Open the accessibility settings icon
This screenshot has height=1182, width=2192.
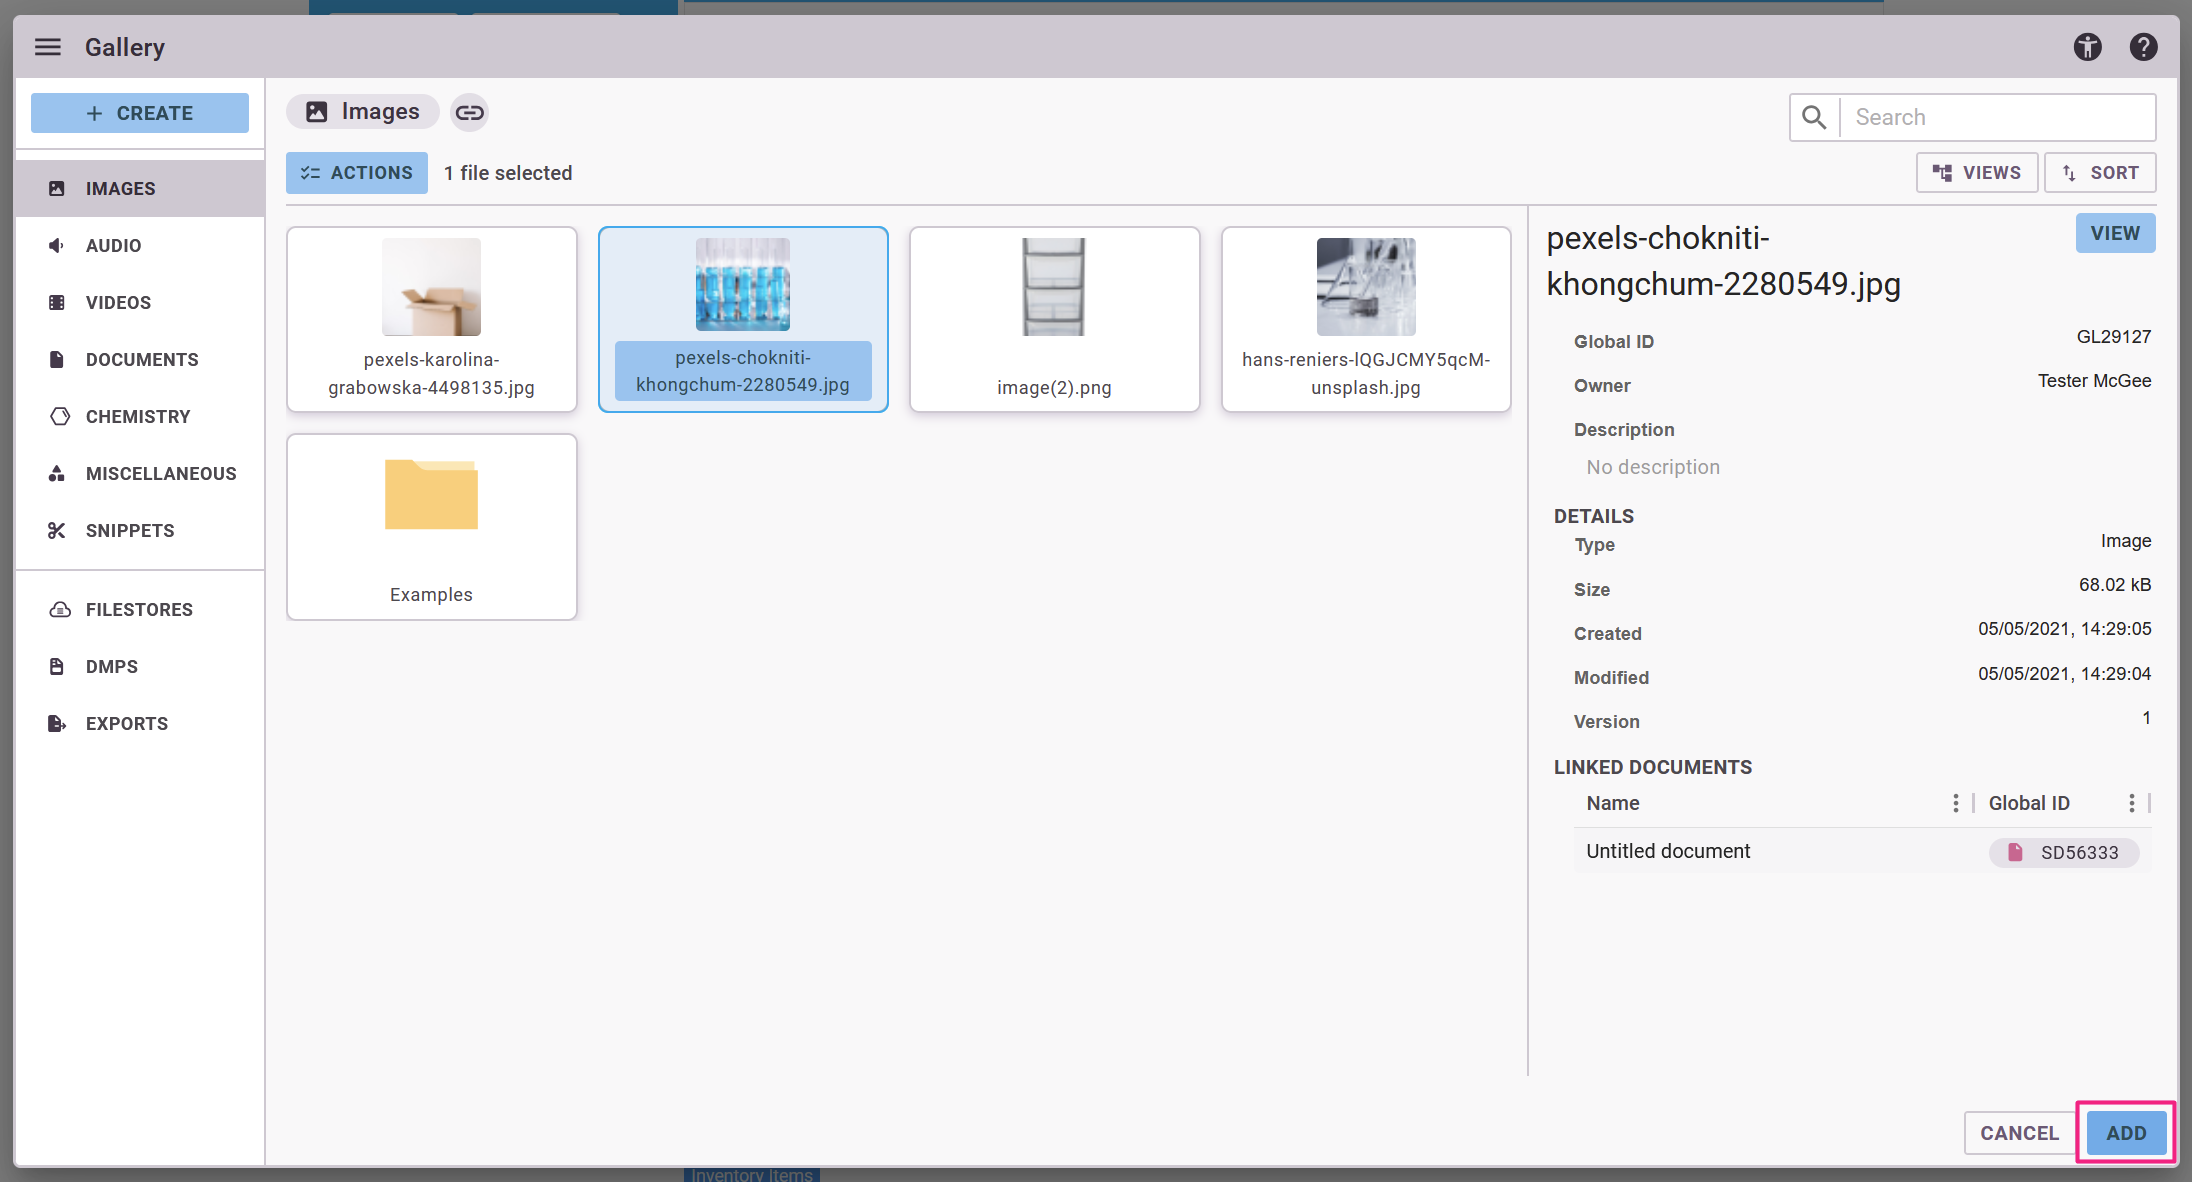click(x=2087, y=47)
